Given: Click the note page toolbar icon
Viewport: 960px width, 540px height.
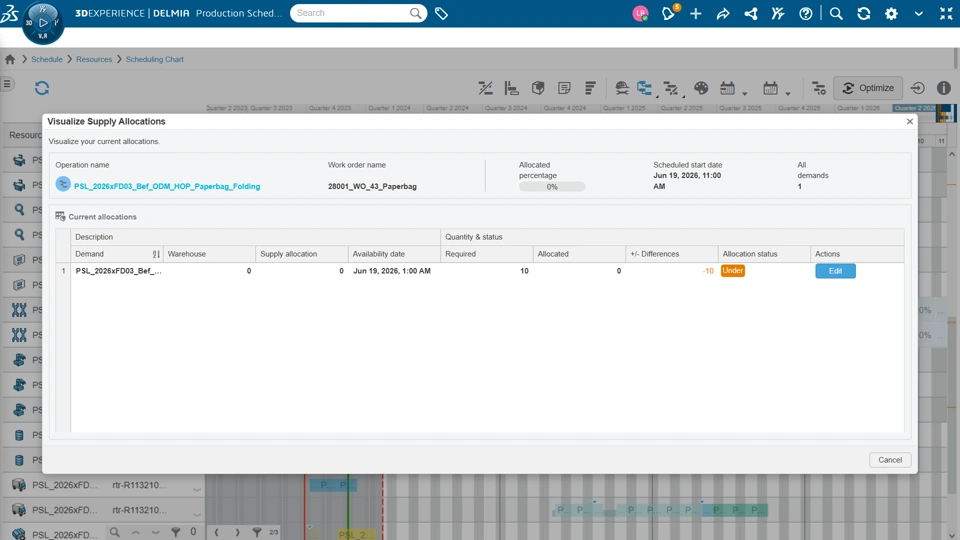Looking at the screenshot, I should pos(564,88).
